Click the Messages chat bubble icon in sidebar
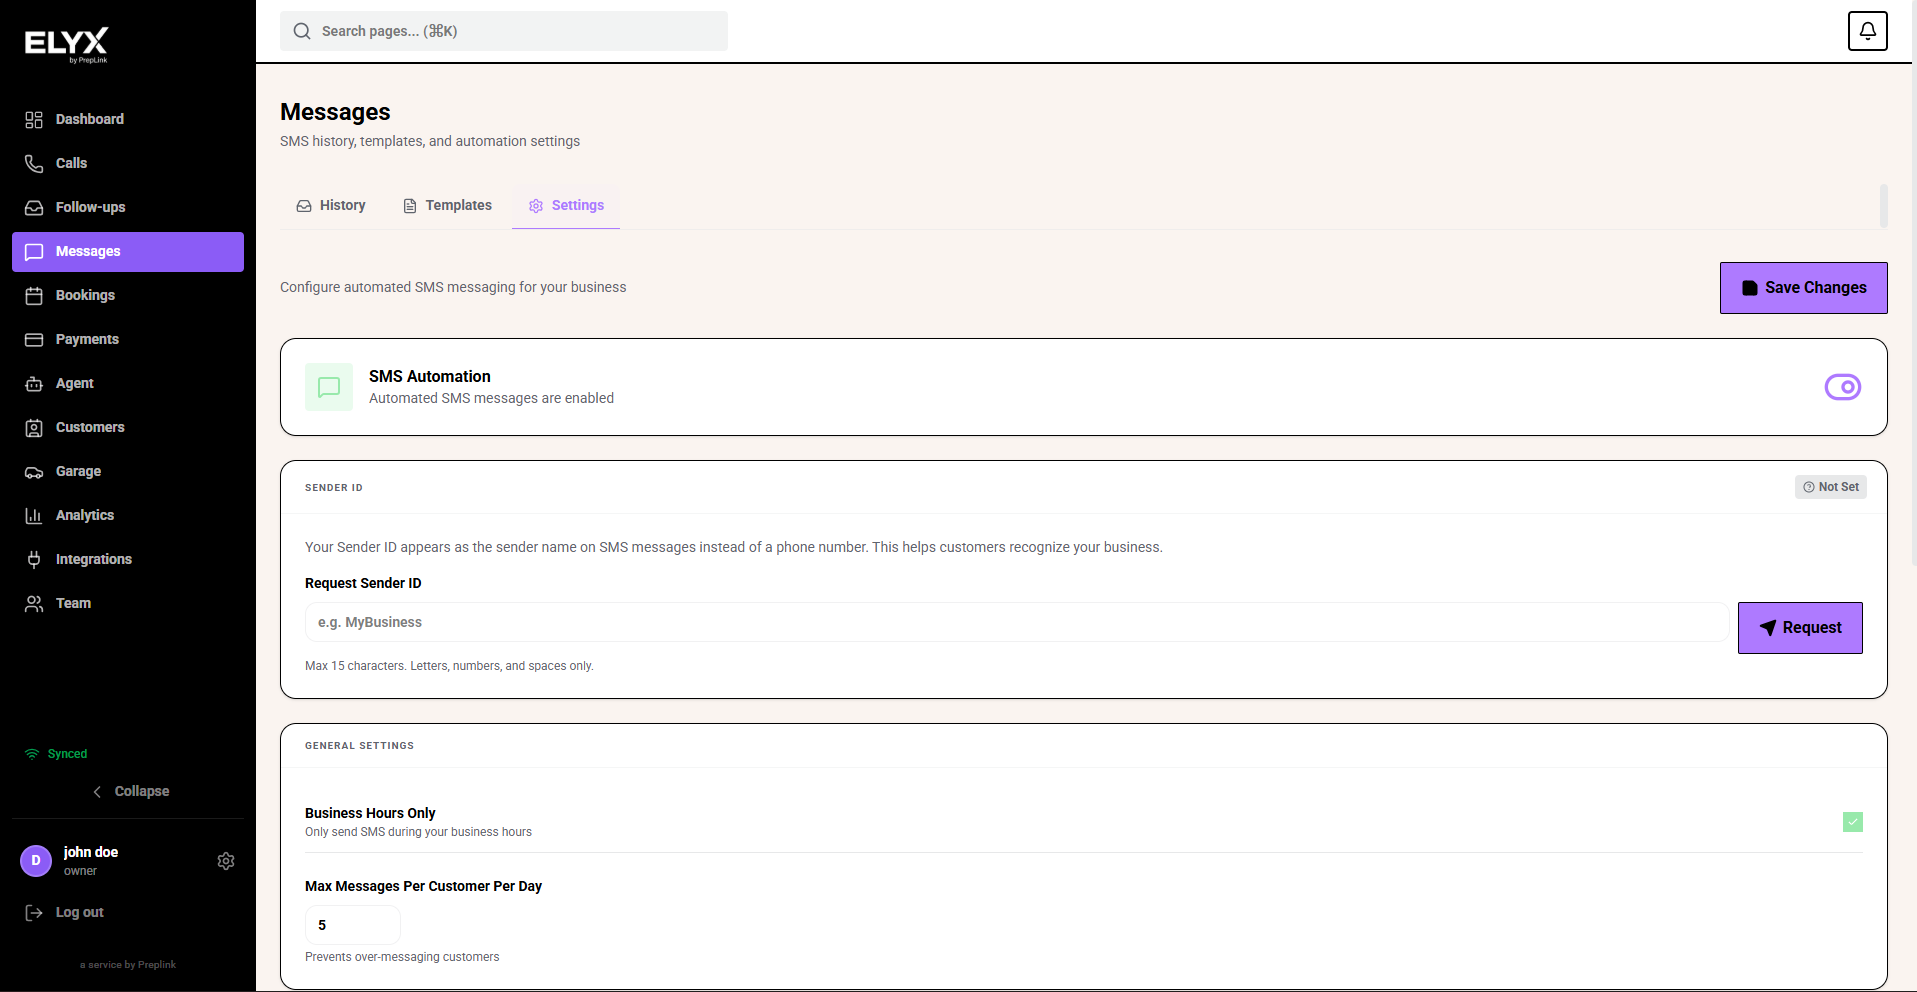Screen dimensions: 1917x992 click(34, 252)
